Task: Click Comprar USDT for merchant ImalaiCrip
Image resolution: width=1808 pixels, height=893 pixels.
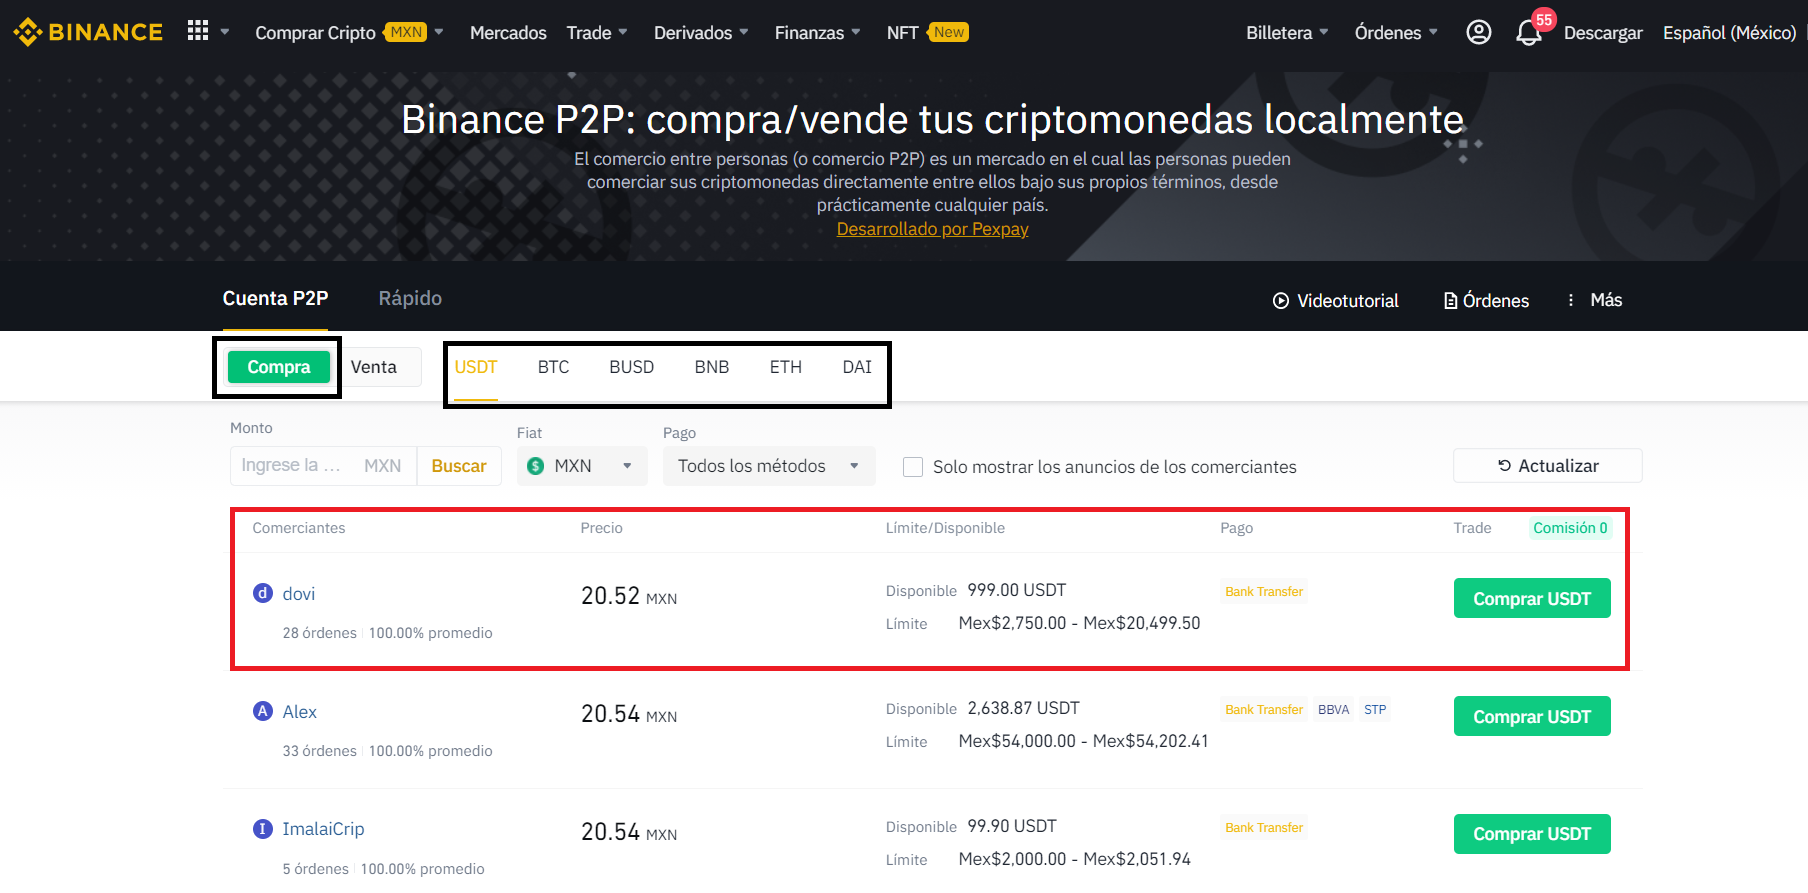Action: coord(1532,834)
